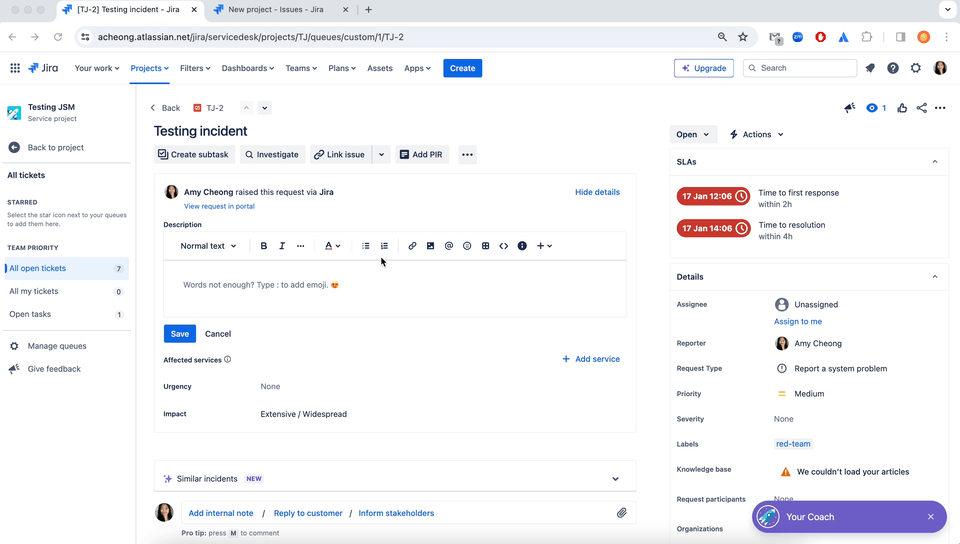Open the Normal text style dropdown

[x=208, y=246]
